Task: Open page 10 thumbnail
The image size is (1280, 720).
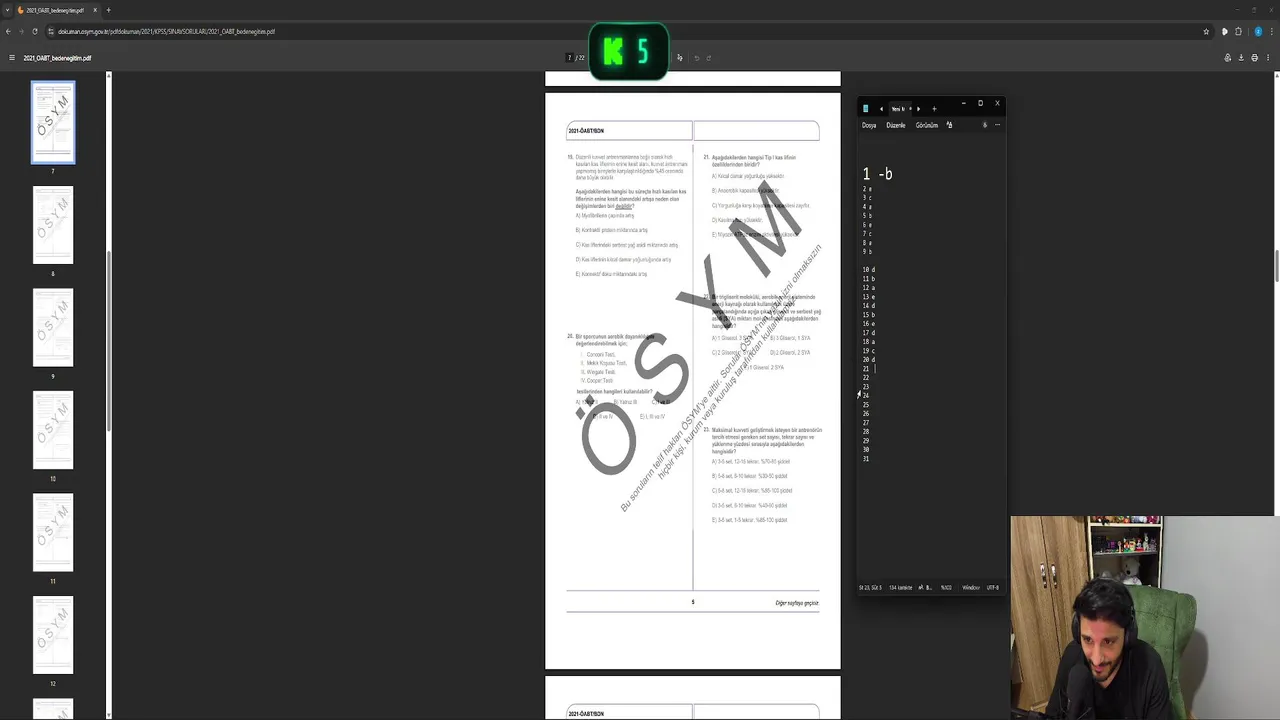Action: 53,430
